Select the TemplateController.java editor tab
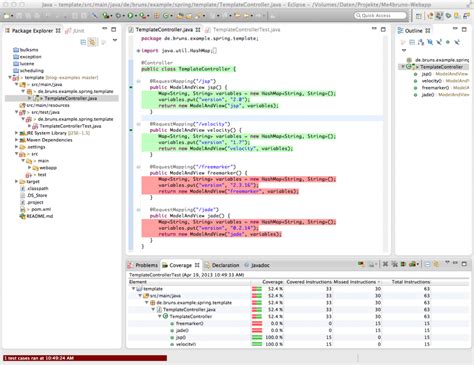The height and width of the screenshot is (365, 474). click(164, 30)
